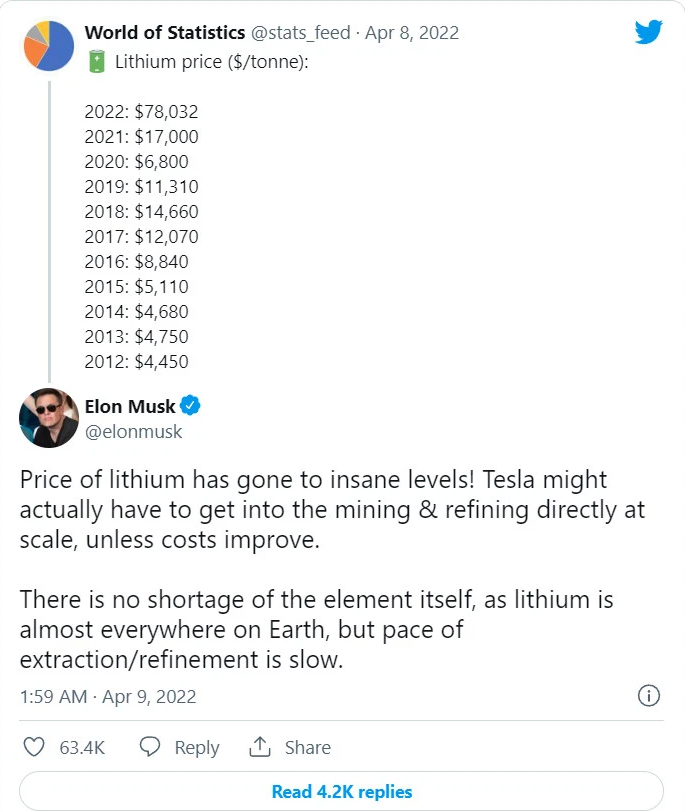
Task: Click the share upload arrow icon
Action: coord(260,747)
